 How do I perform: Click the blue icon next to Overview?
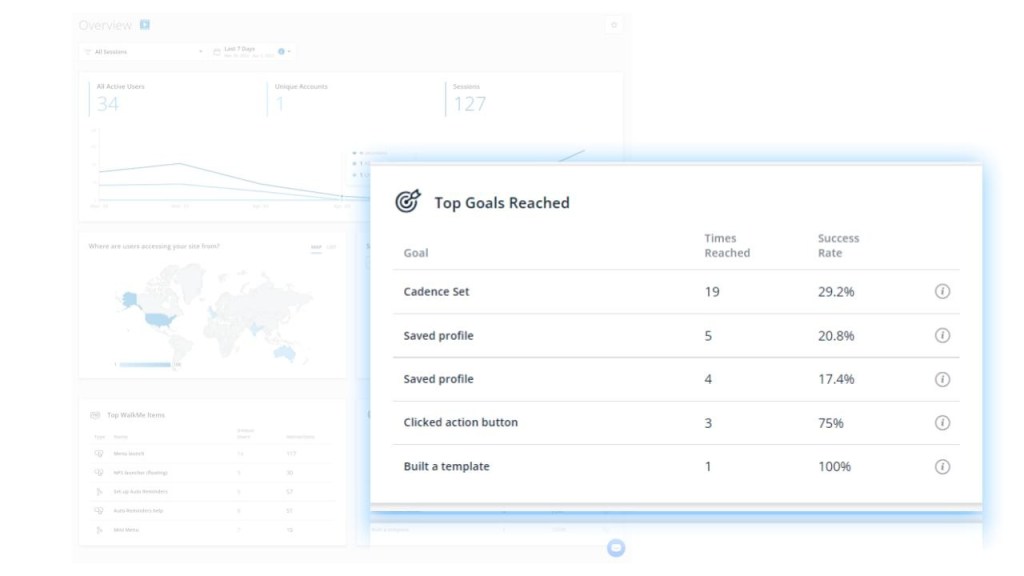(145, 24)
